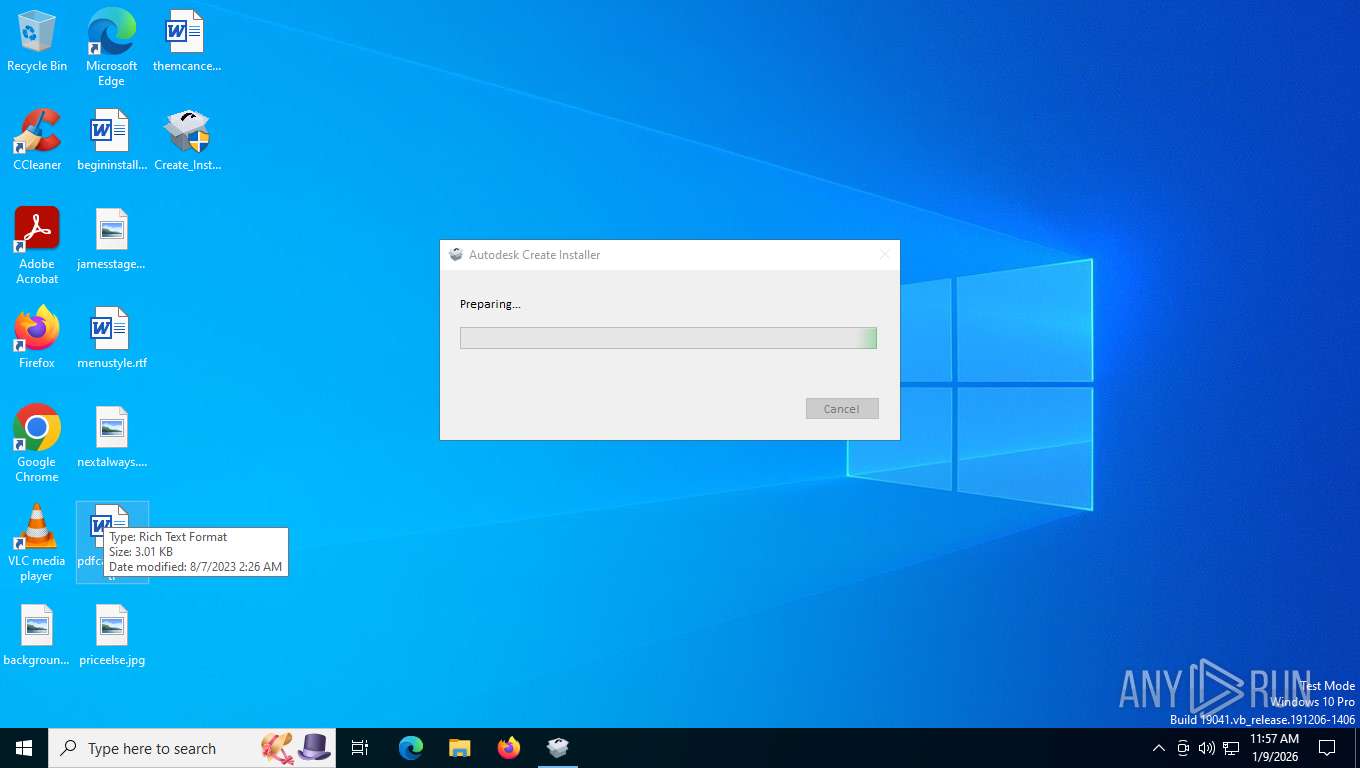Select the backgroun image file icon
Image resolution: width=1360 pixels, height=768 pixels.
(37, 634)
